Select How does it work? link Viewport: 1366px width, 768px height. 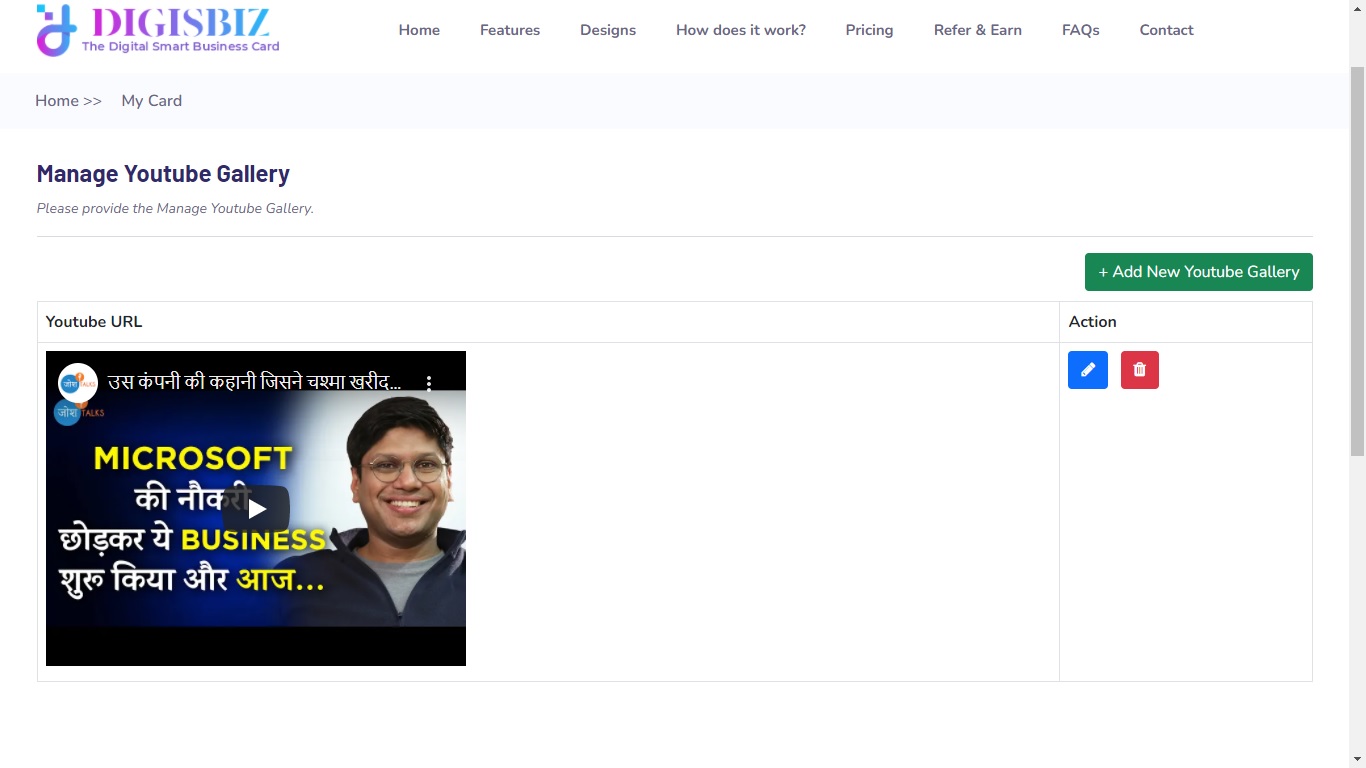(740, 30)
